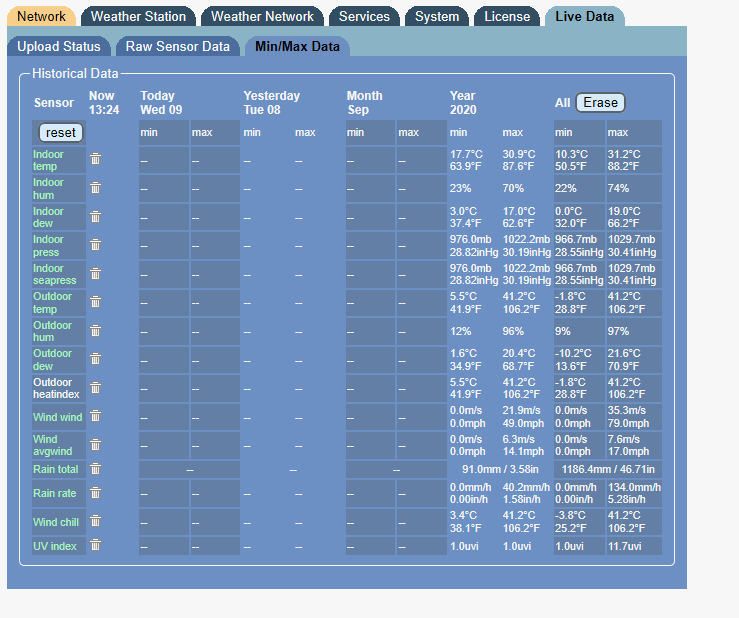The width and height of the screenshot is (739, 618).
Task: Select the License tab
Action: [x=507, y=16]
